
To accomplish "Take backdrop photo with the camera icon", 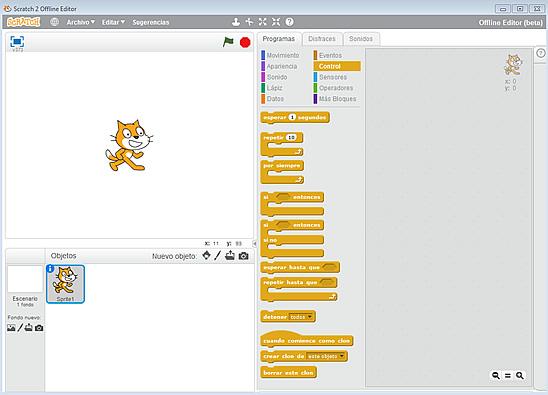I will 39,328.
